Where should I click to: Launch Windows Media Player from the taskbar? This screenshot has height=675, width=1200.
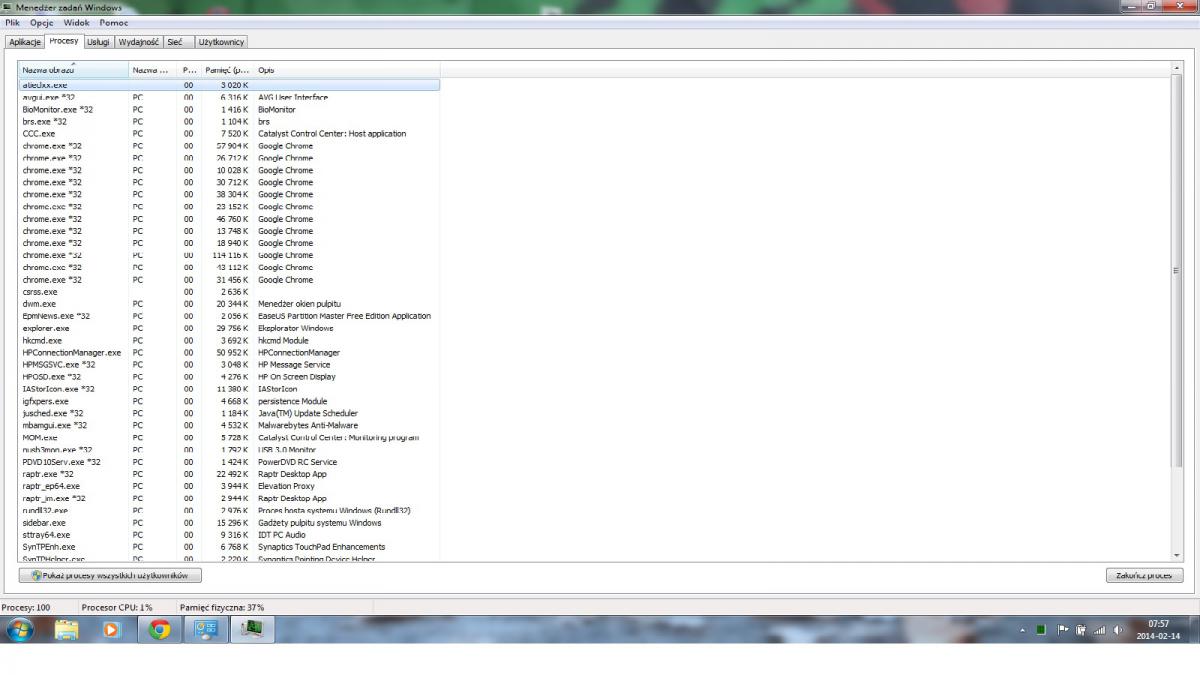point(113,630)
